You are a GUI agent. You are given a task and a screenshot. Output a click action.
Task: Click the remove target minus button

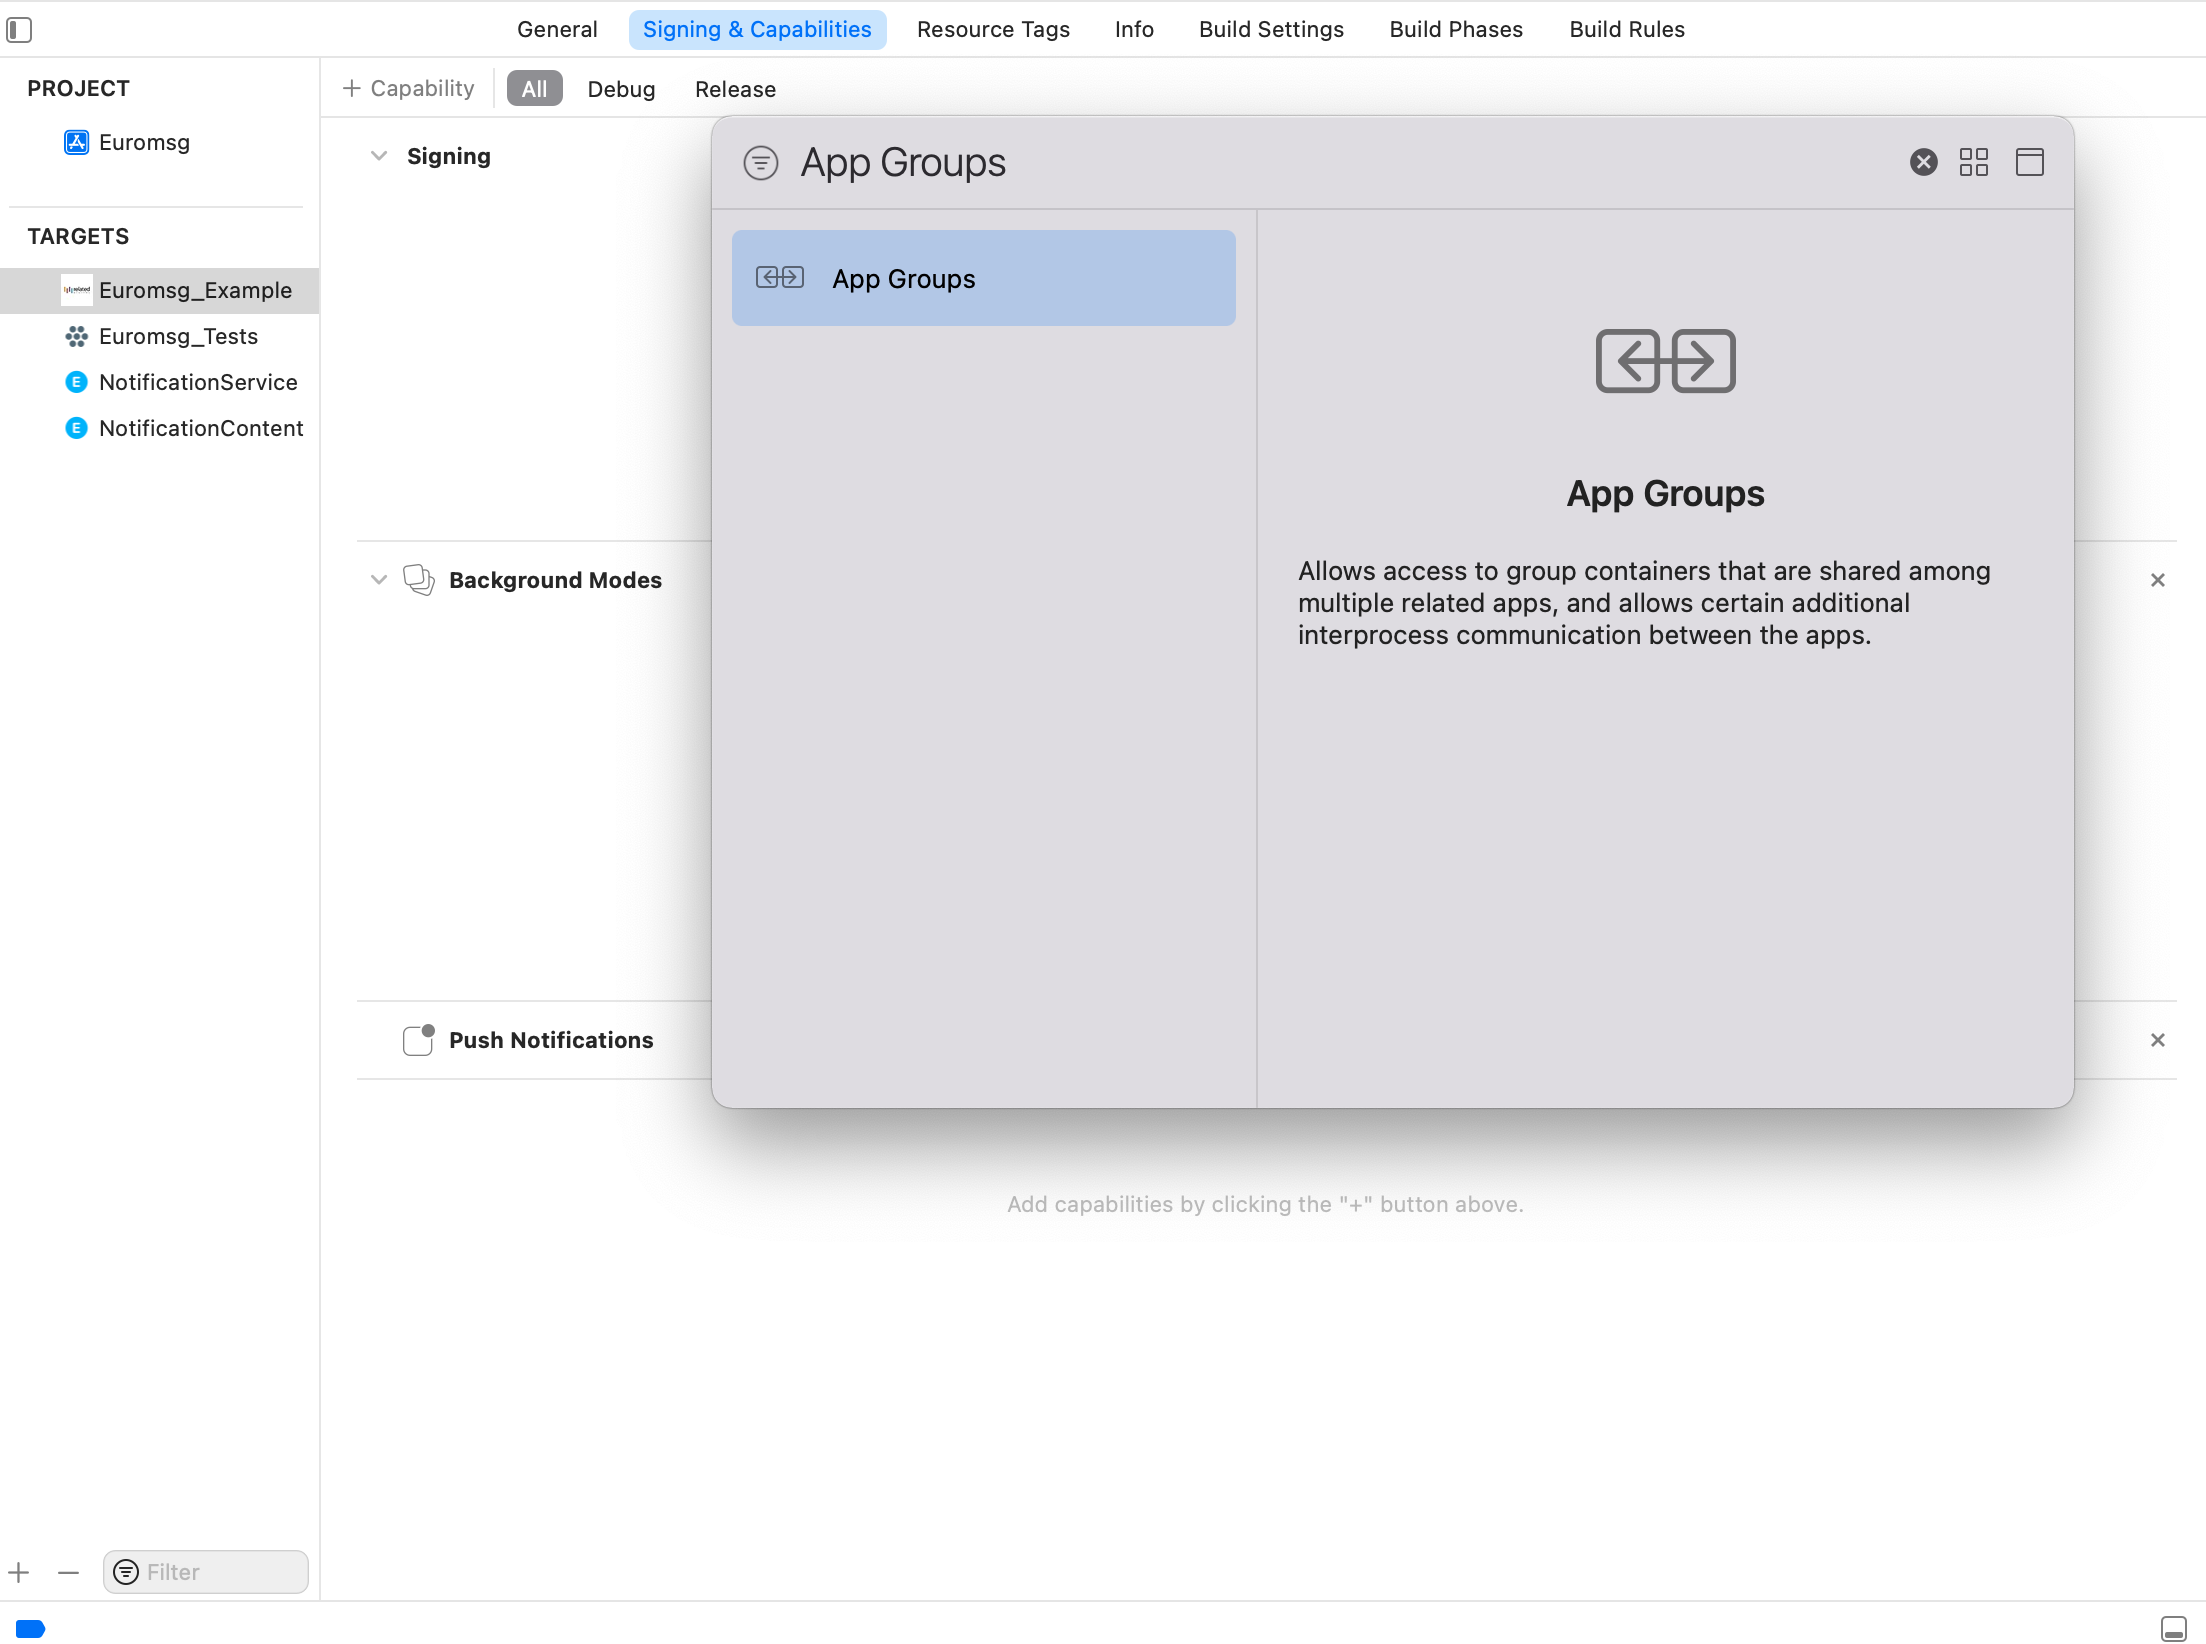(68, 1572)
